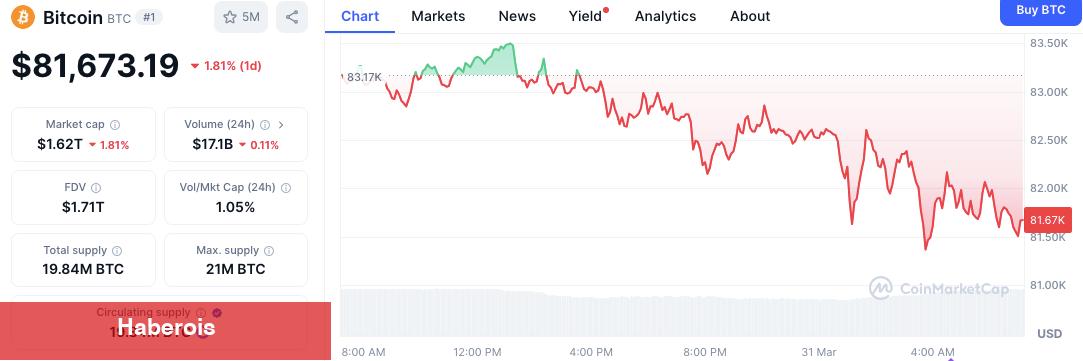
Task: Click the Vol/Mkt Cap info icon
Action: click(286, 188)
